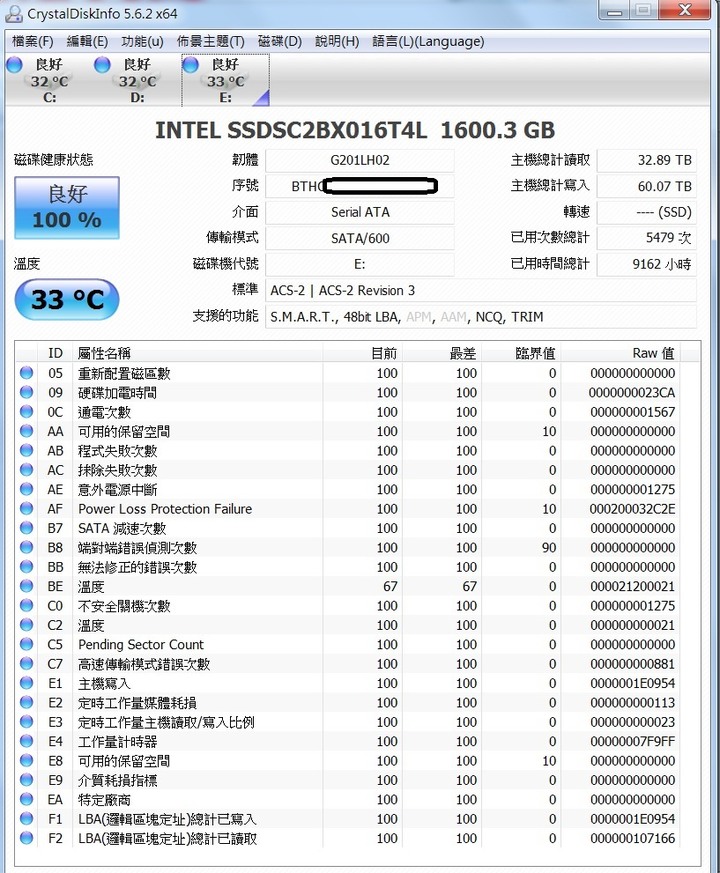720x873 pixels.
Task: Click the status orb for attribute B7
Action: tap(26, 528)
